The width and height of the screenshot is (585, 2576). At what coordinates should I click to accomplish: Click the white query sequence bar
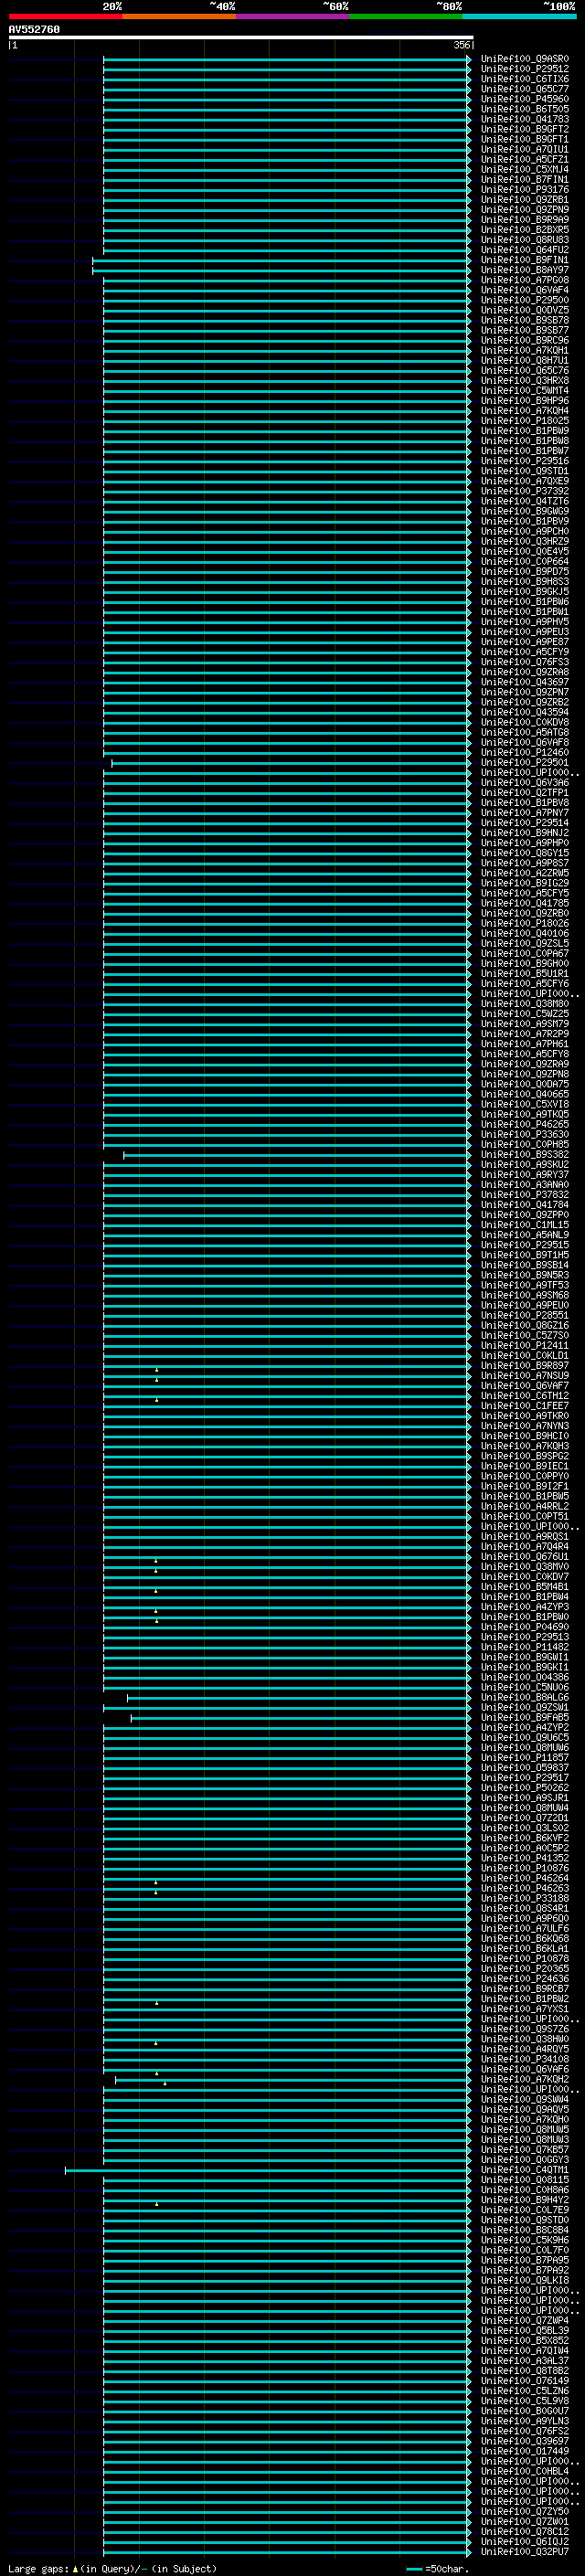[241, 38]
